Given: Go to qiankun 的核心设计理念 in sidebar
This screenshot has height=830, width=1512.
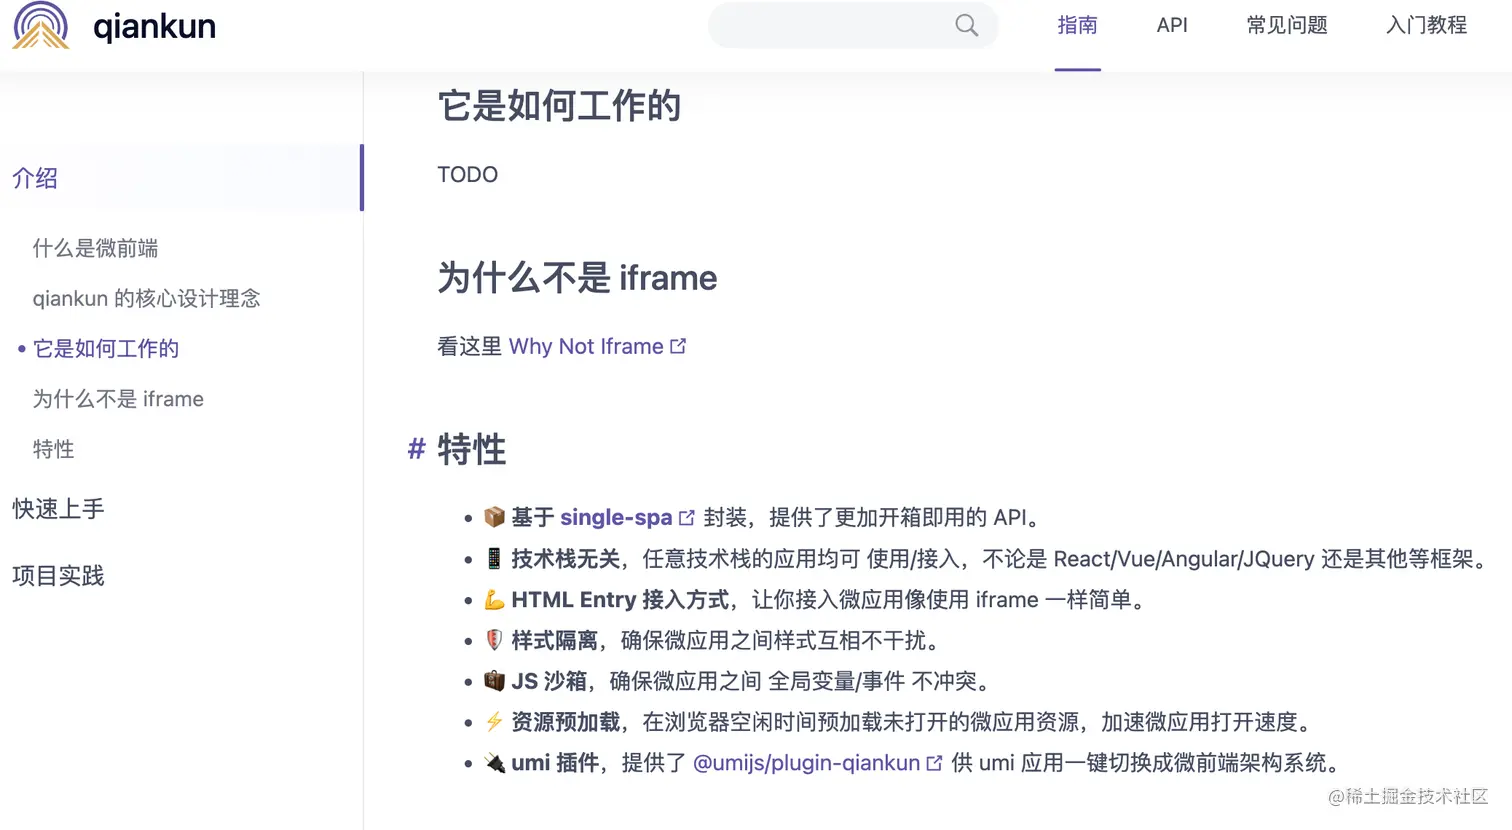Looking at the screenshot, I should [146, 298].
